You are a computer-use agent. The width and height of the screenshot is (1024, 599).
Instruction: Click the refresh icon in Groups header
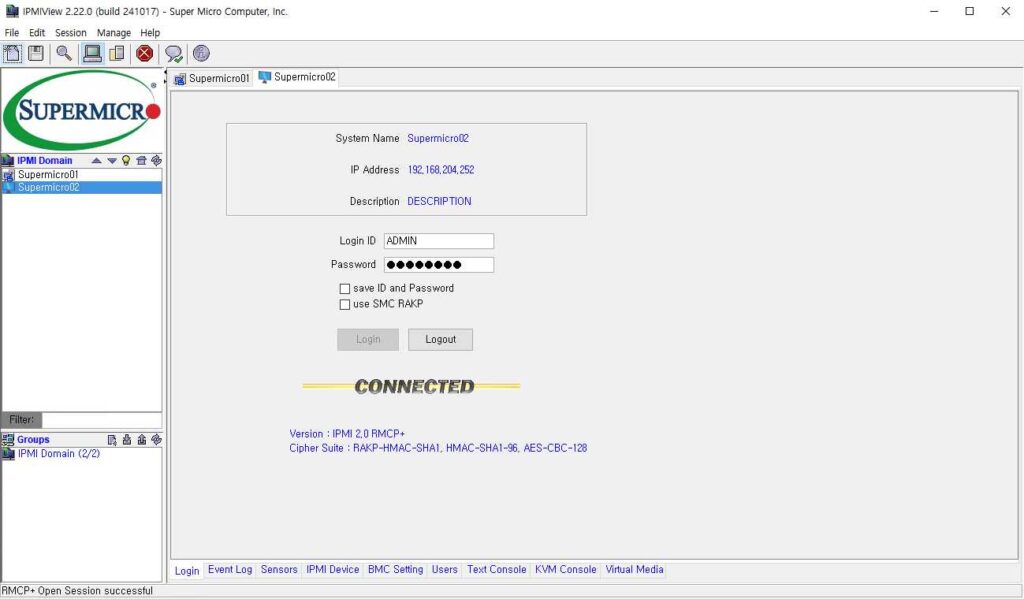point(156,440)
